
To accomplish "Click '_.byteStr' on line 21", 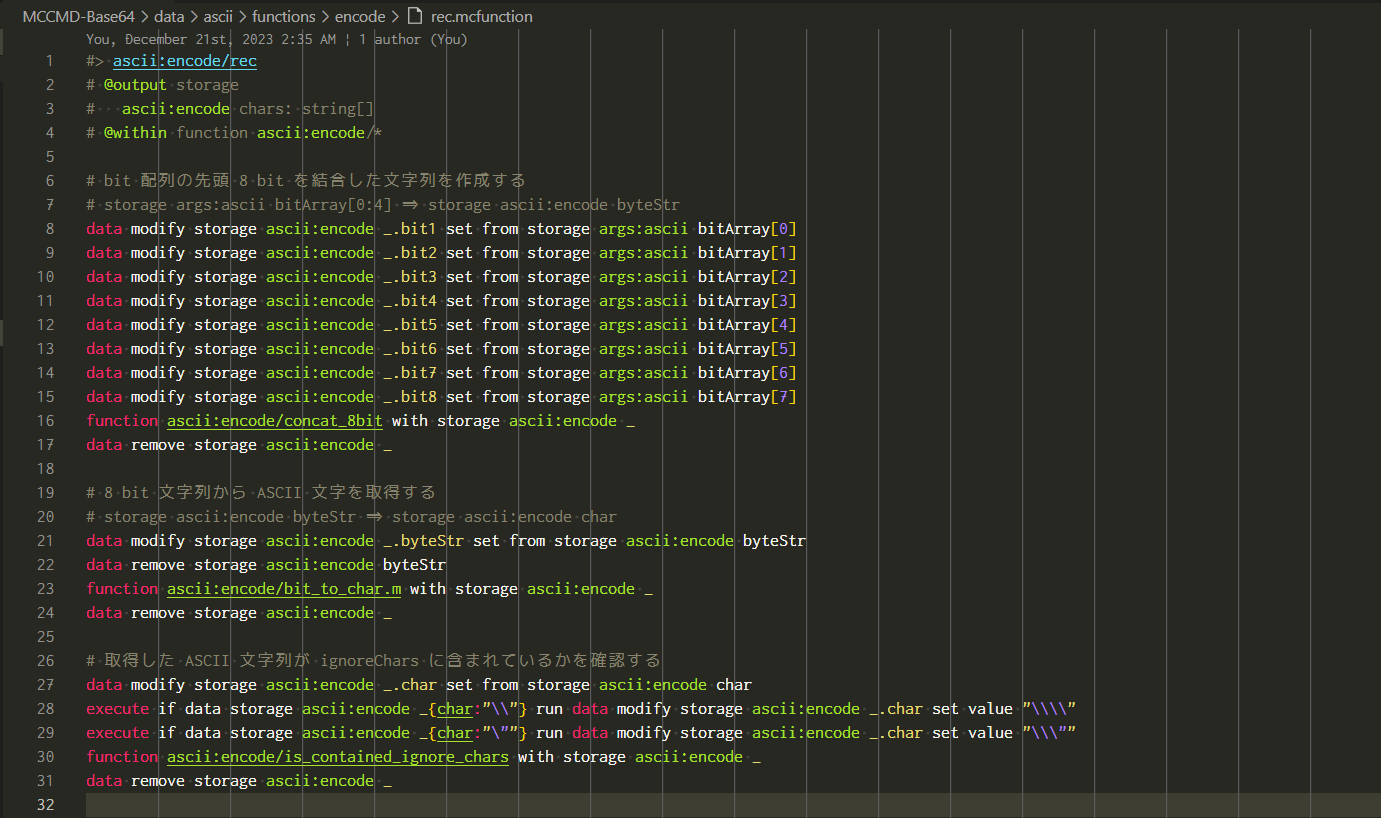I will [424, 541].
